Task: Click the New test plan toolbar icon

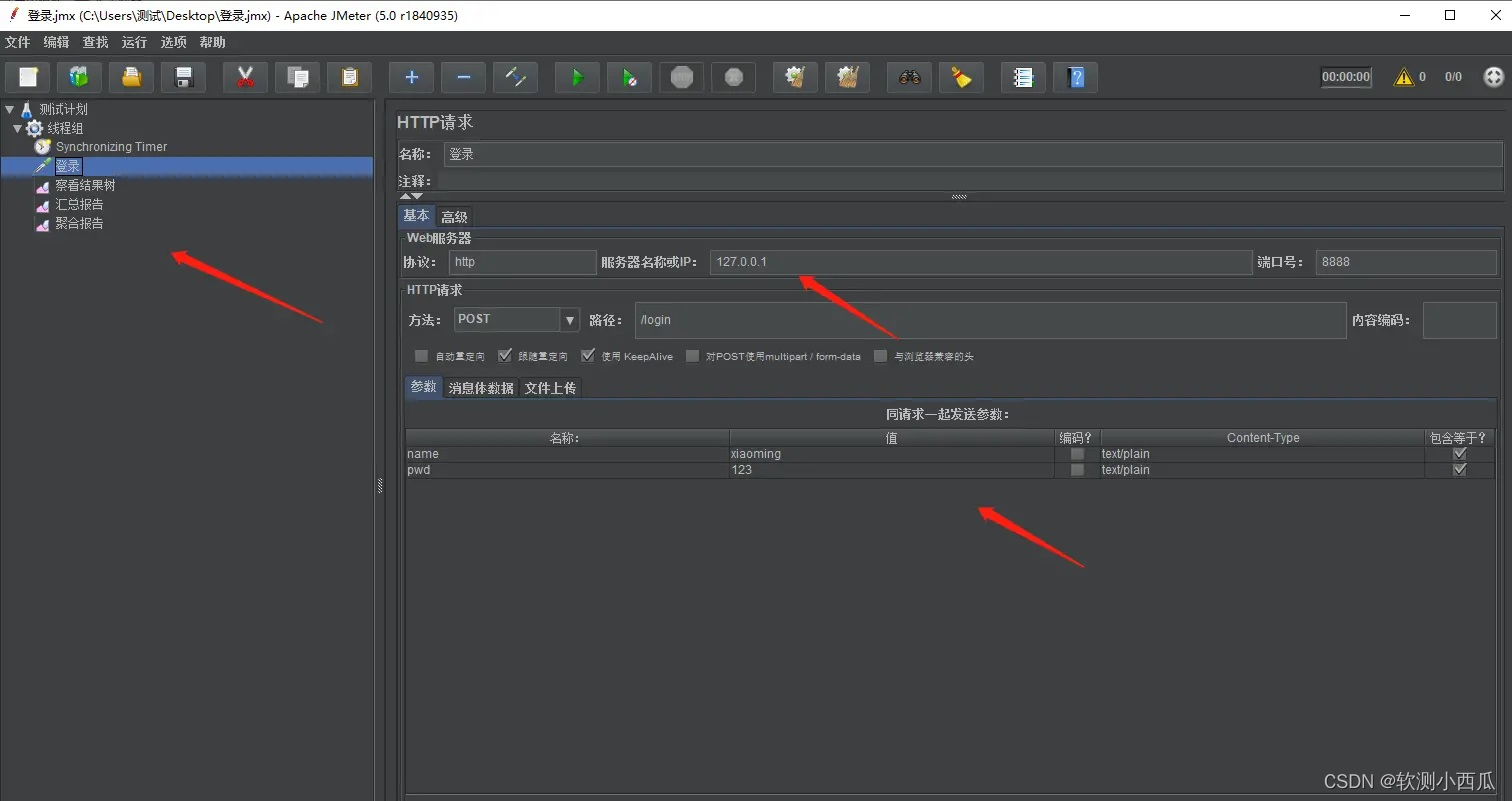Action: pyautogui.click(x=28, y=77)
